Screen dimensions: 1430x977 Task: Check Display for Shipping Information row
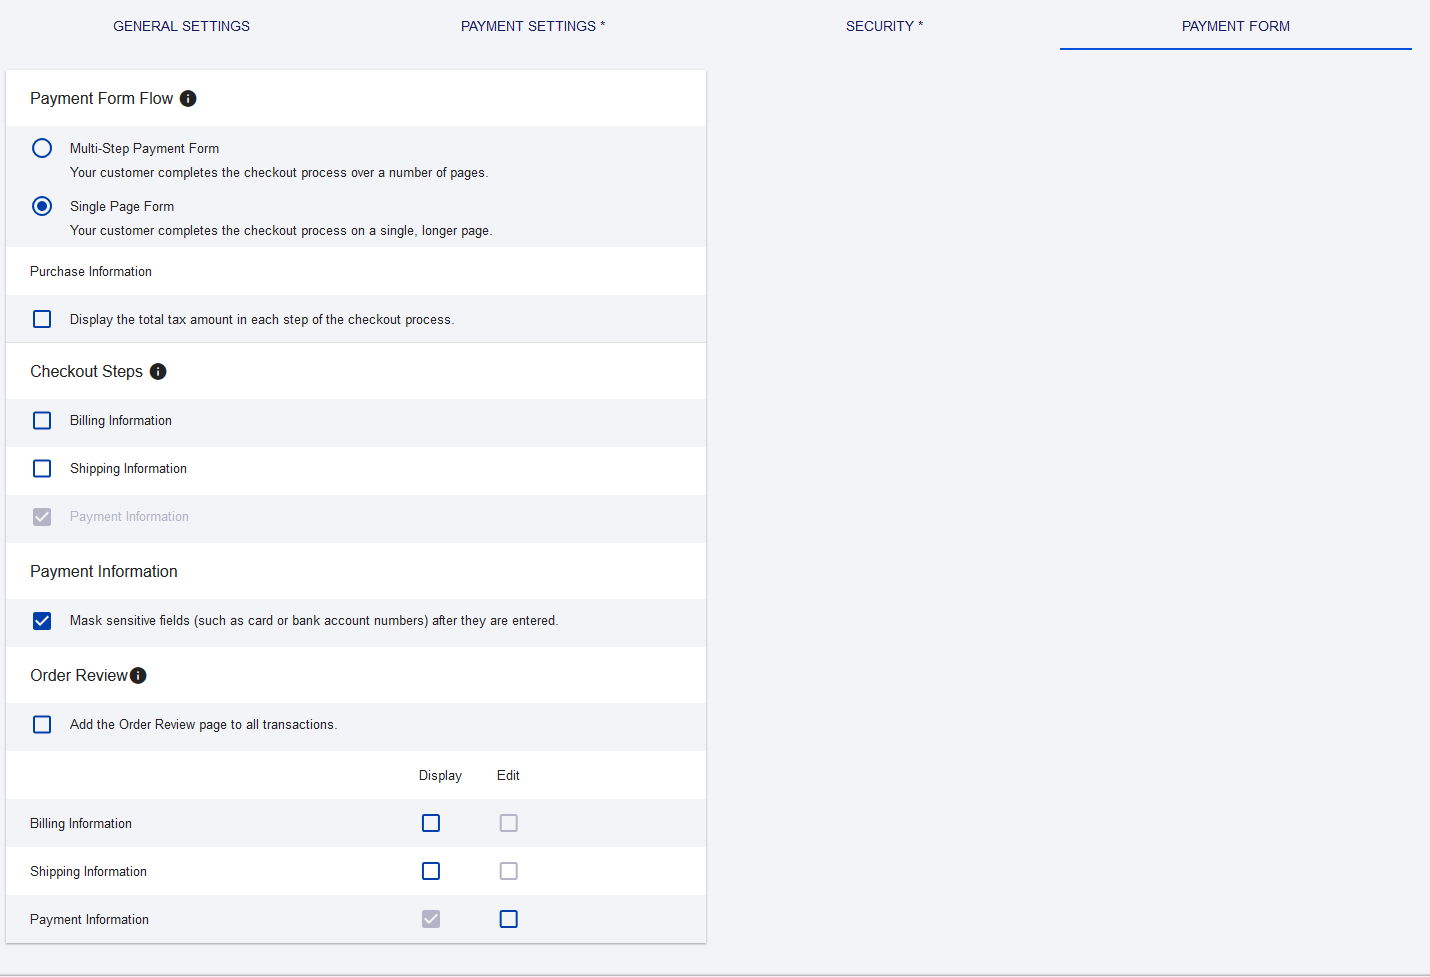431,870
